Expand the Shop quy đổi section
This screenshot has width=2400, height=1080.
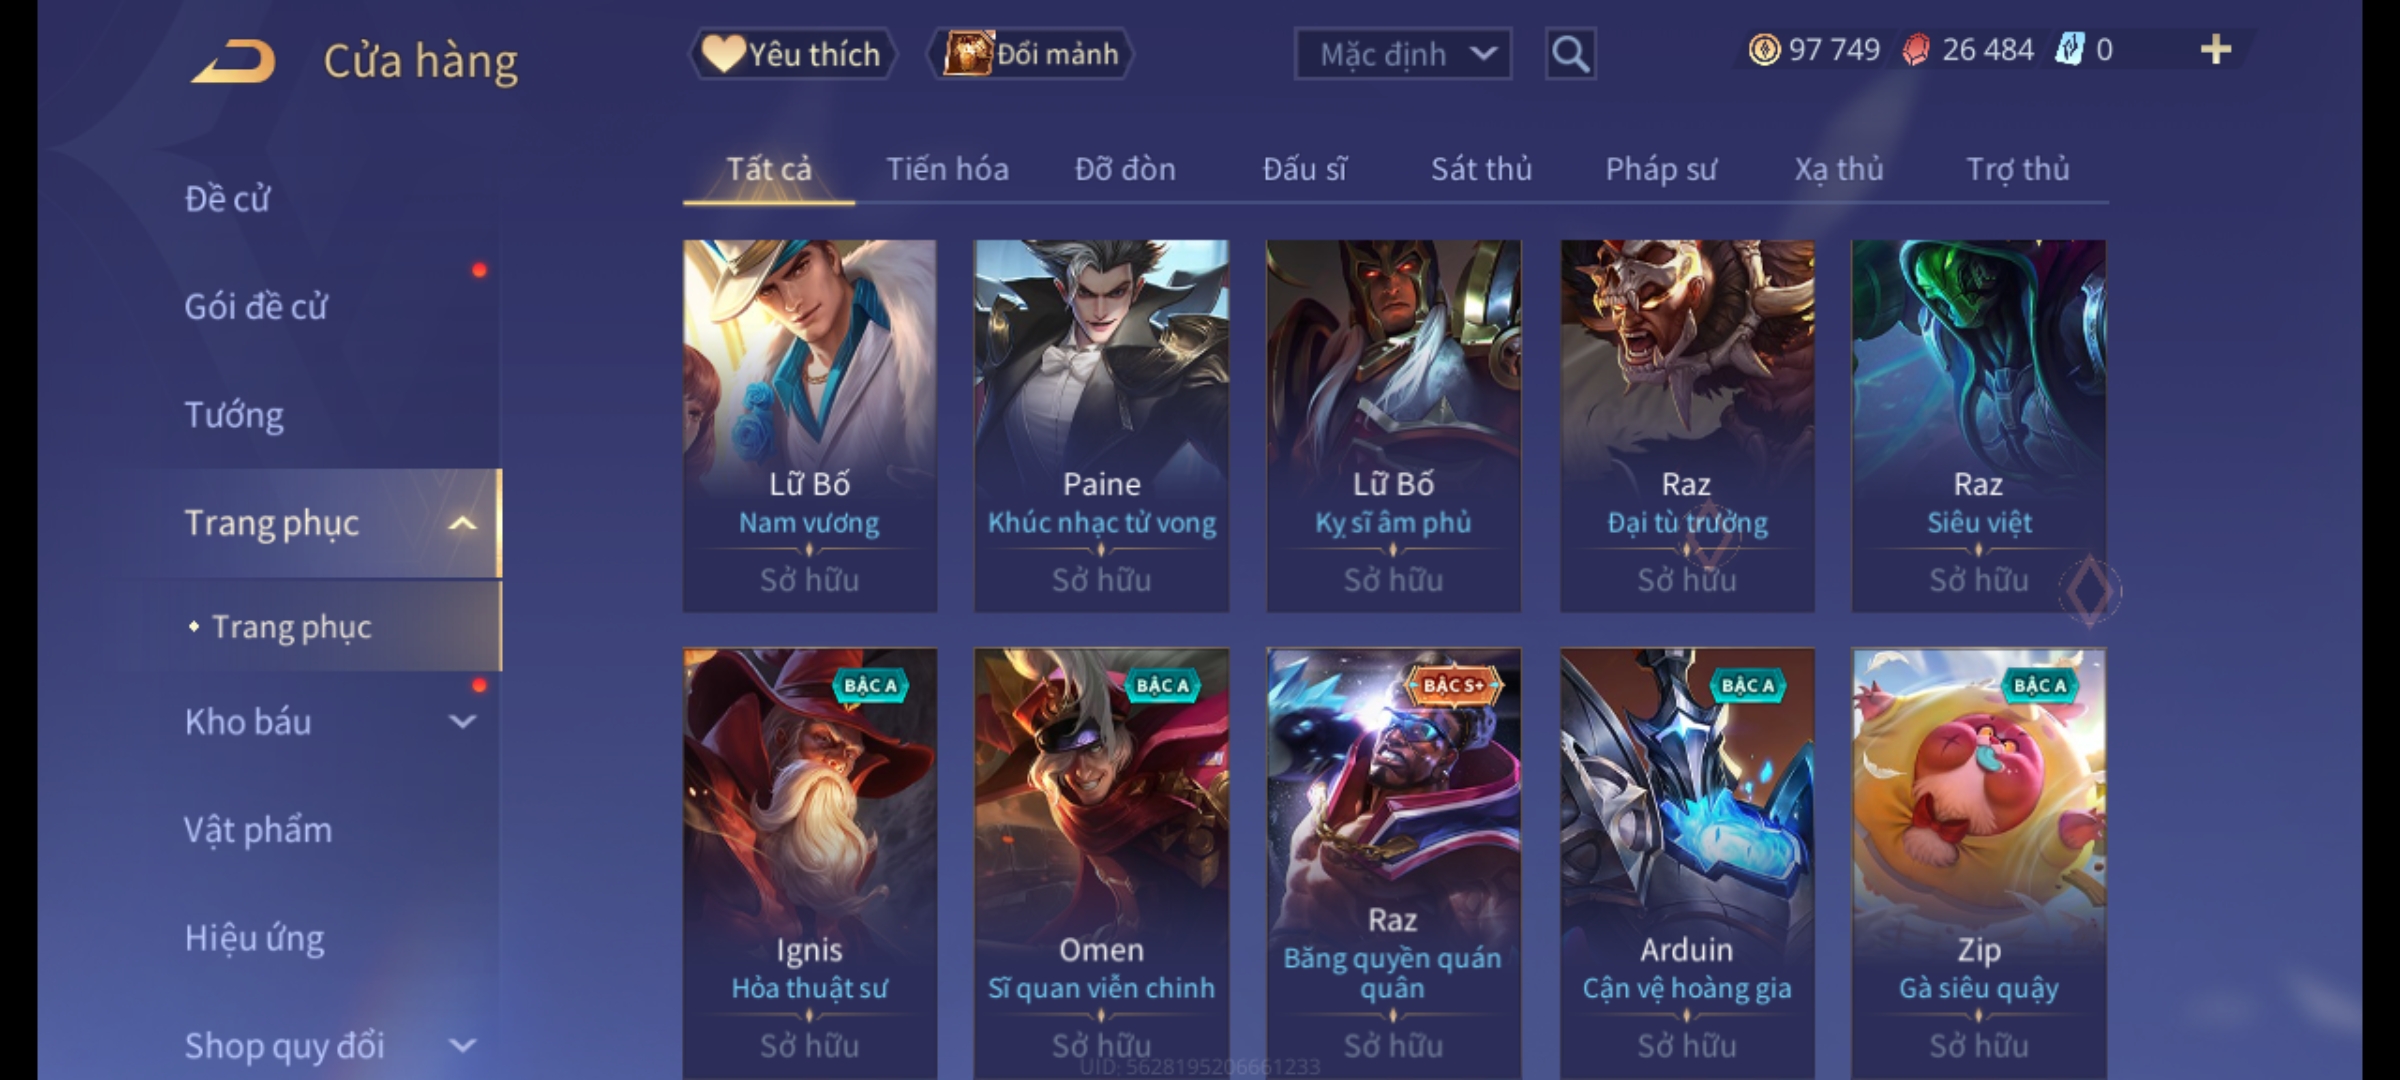click(462, 1046)
